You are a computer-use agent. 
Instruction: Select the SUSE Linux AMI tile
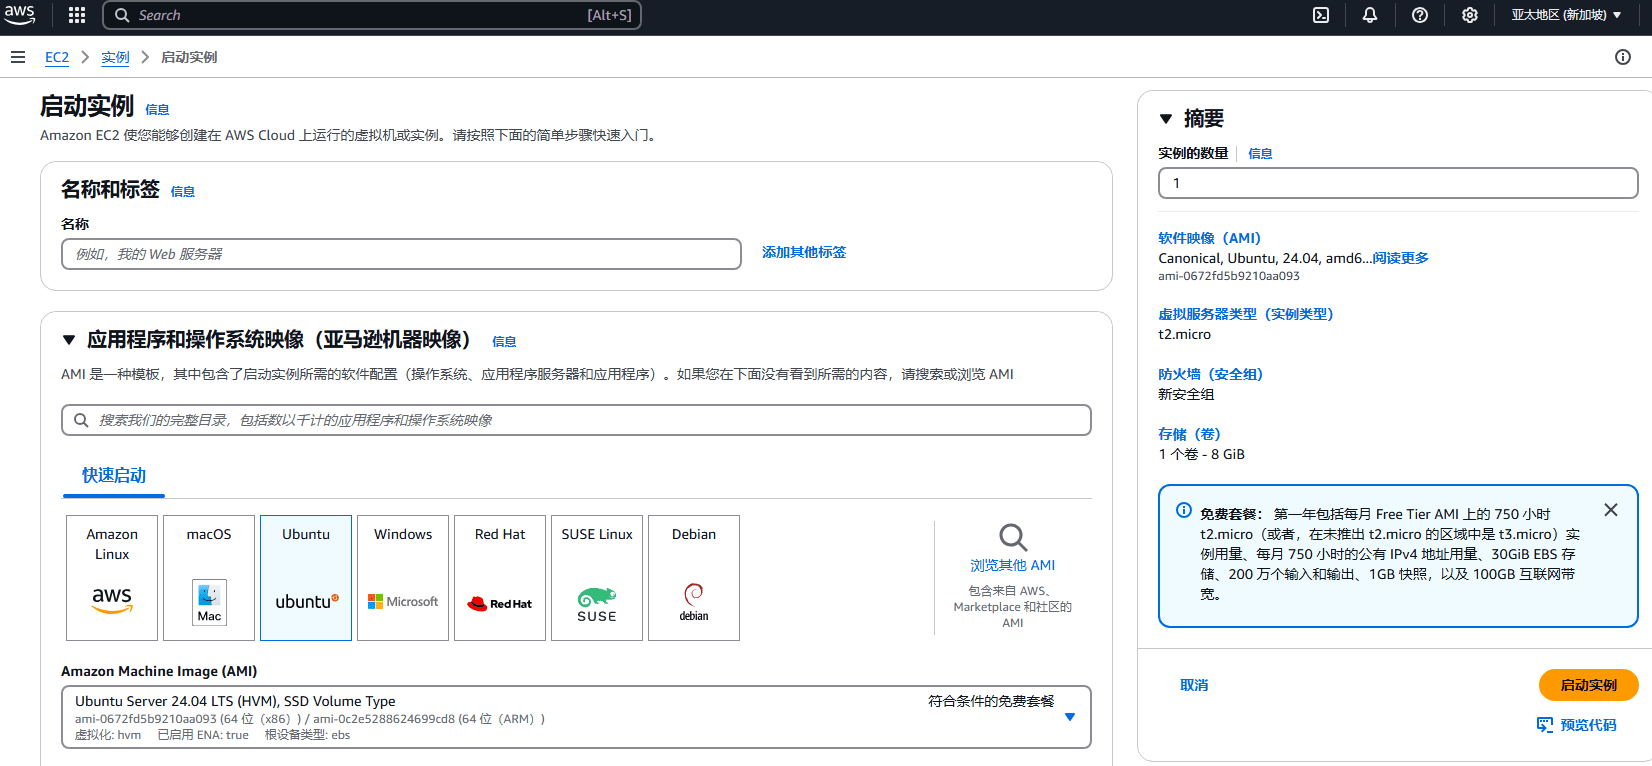click(x=597, y=578)
